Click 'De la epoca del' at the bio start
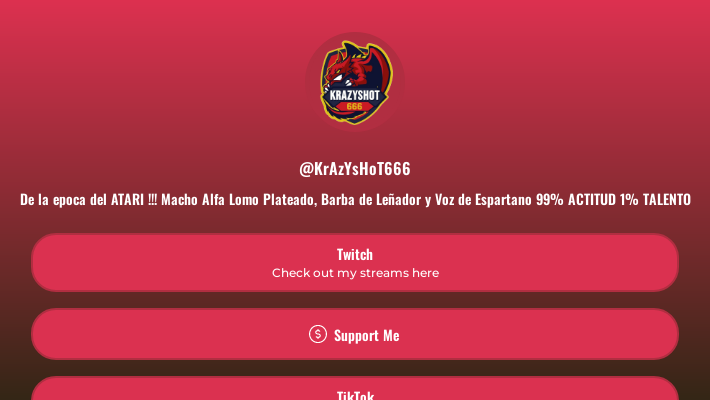710x400 pixels. click(x=64, y=200)
